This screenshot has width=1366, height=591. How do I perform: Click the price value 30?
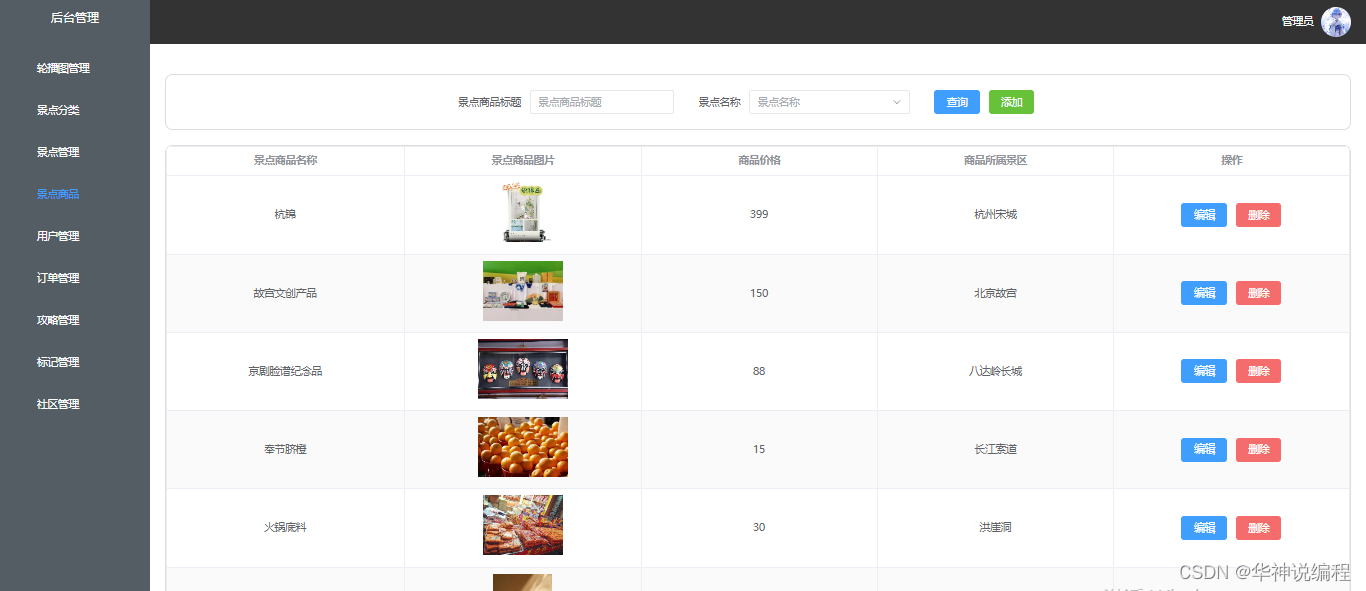[x=759, y=527]
